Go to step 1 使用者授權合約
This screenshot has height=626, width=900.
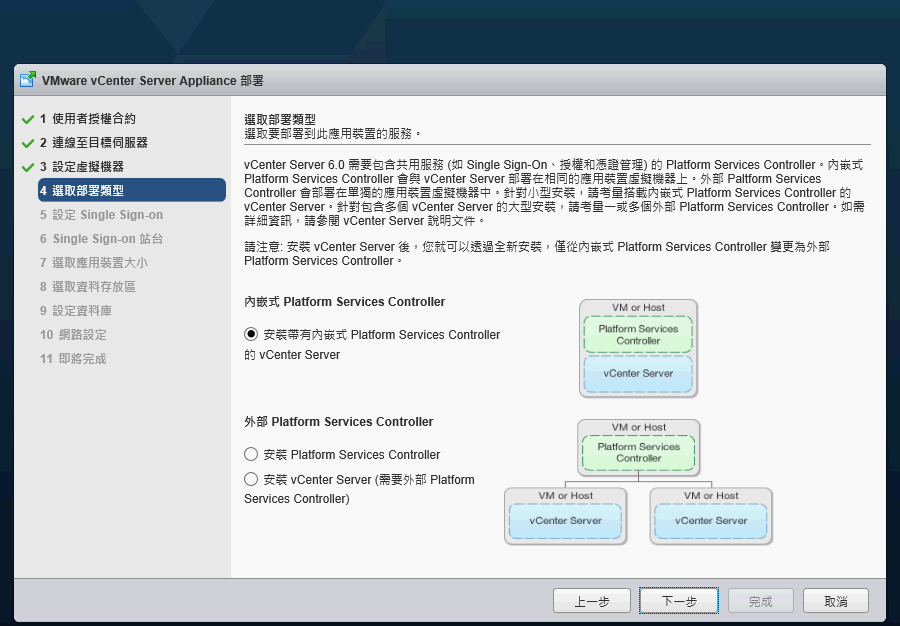coord(88,119)
